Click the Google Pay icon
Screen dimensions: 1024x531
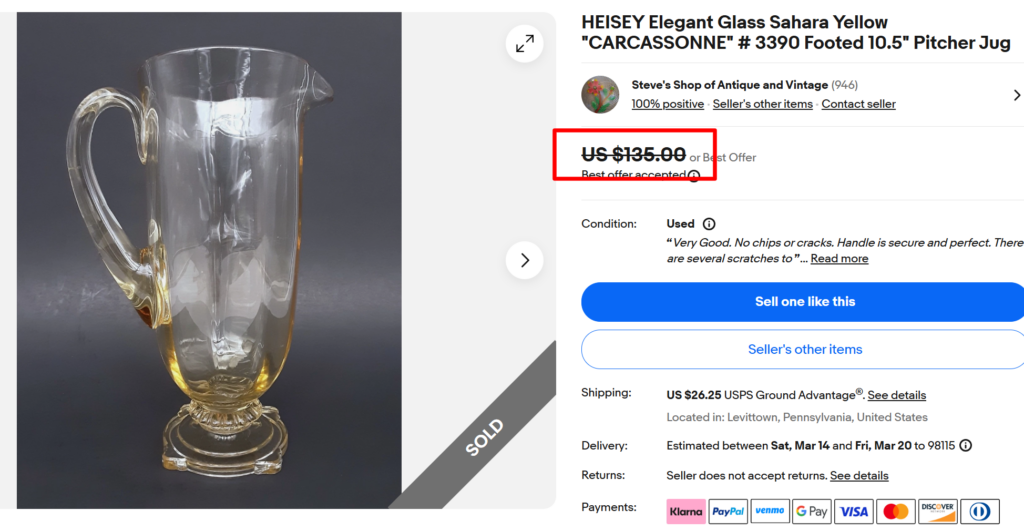[x=811, y=511]
